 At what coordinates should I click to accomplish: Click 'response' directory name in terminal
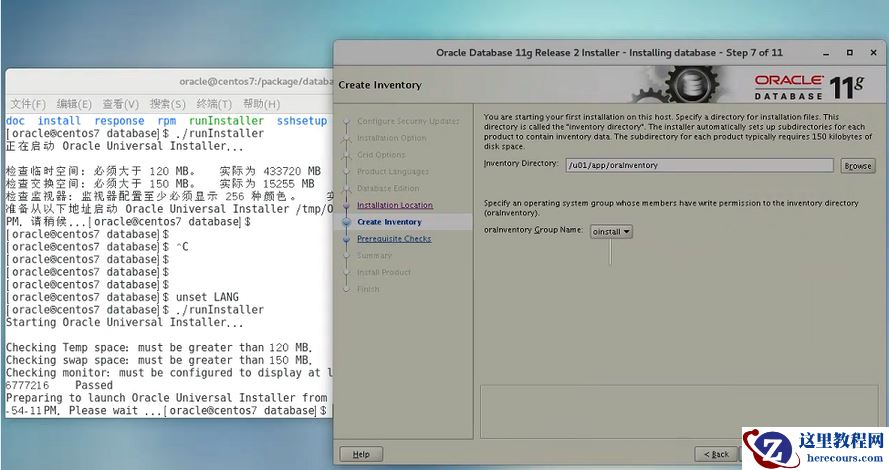119,121
